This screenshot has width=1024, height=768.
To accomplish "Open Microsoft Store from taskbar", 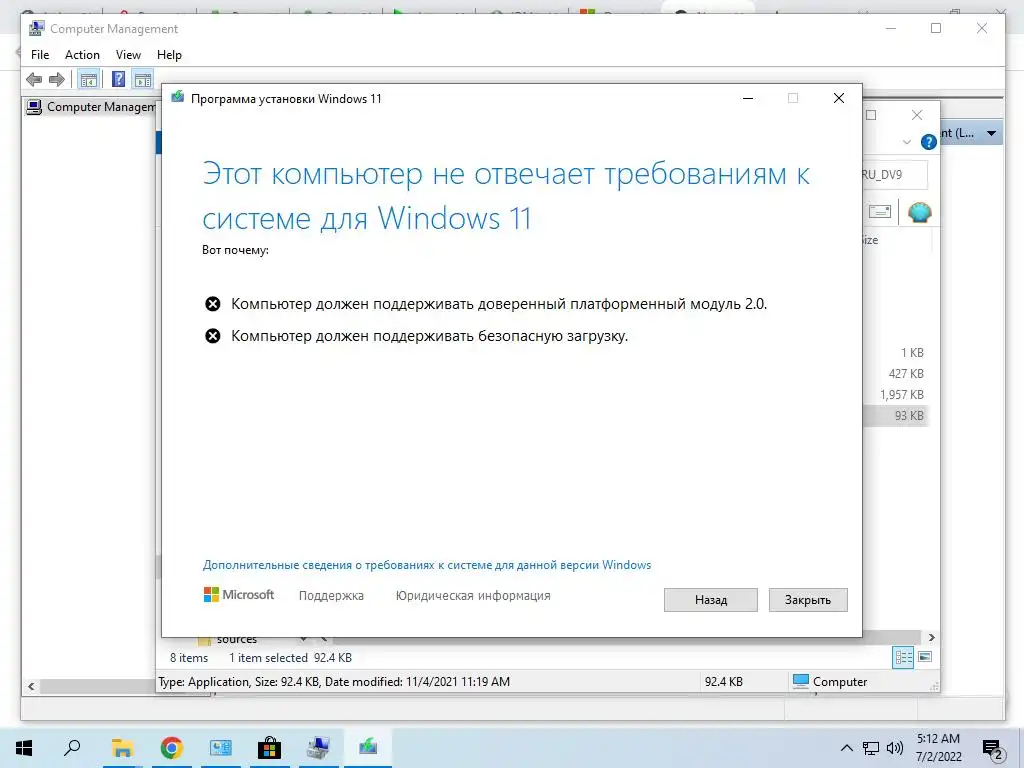I will pos(269,748).
